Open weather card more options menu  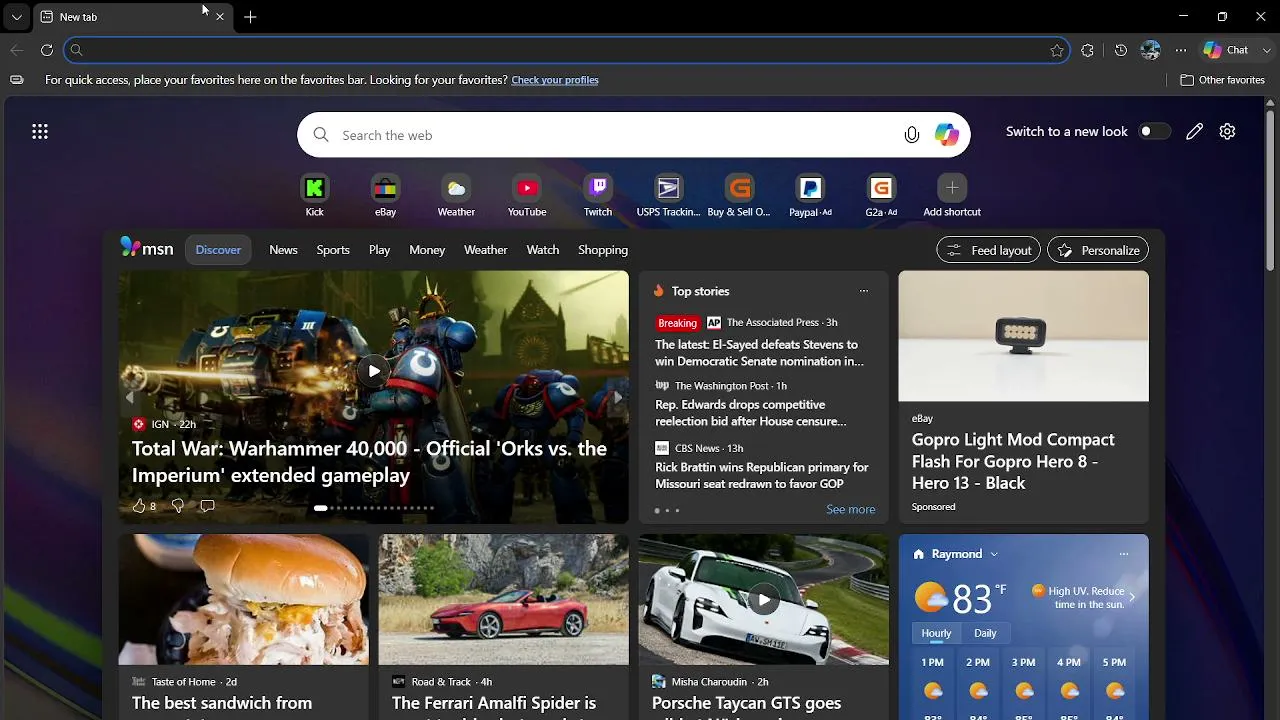coord(1124,554)
